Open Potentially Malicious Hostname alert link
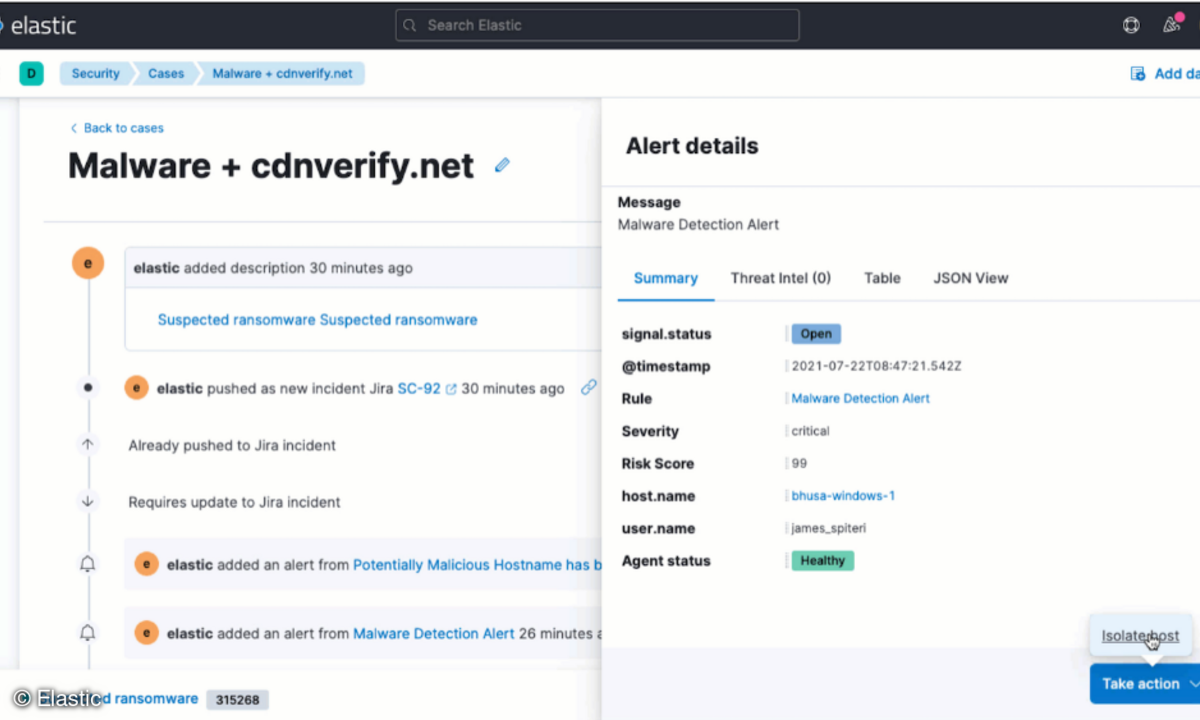Viewport: 1200px width, 720px height. [476, 565]
